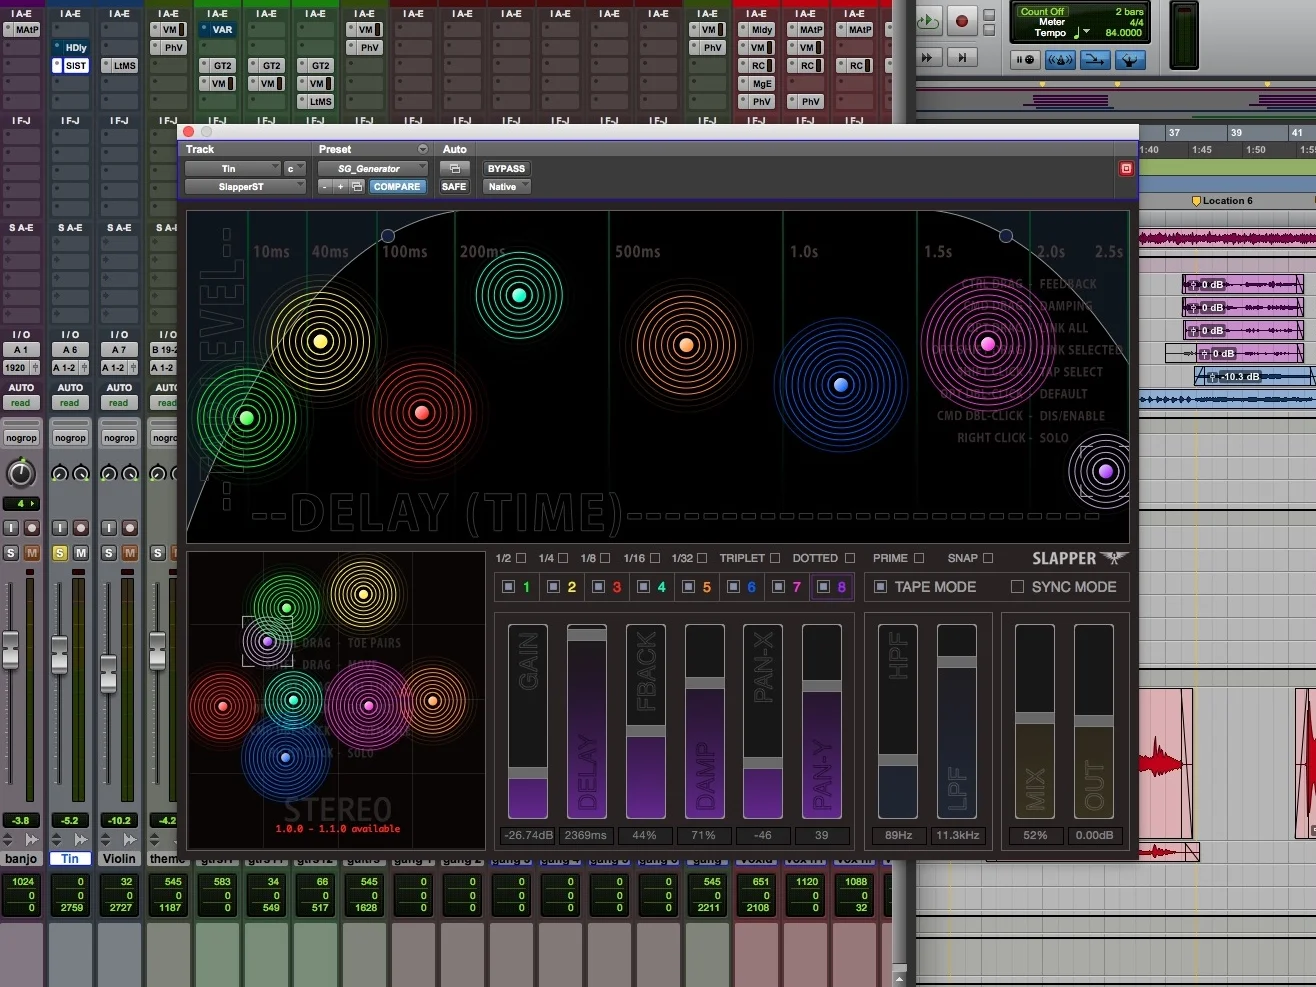The width and height of the screenshot is (1316, 987).
Task: Mute the banjo channel
Action: 32,553
